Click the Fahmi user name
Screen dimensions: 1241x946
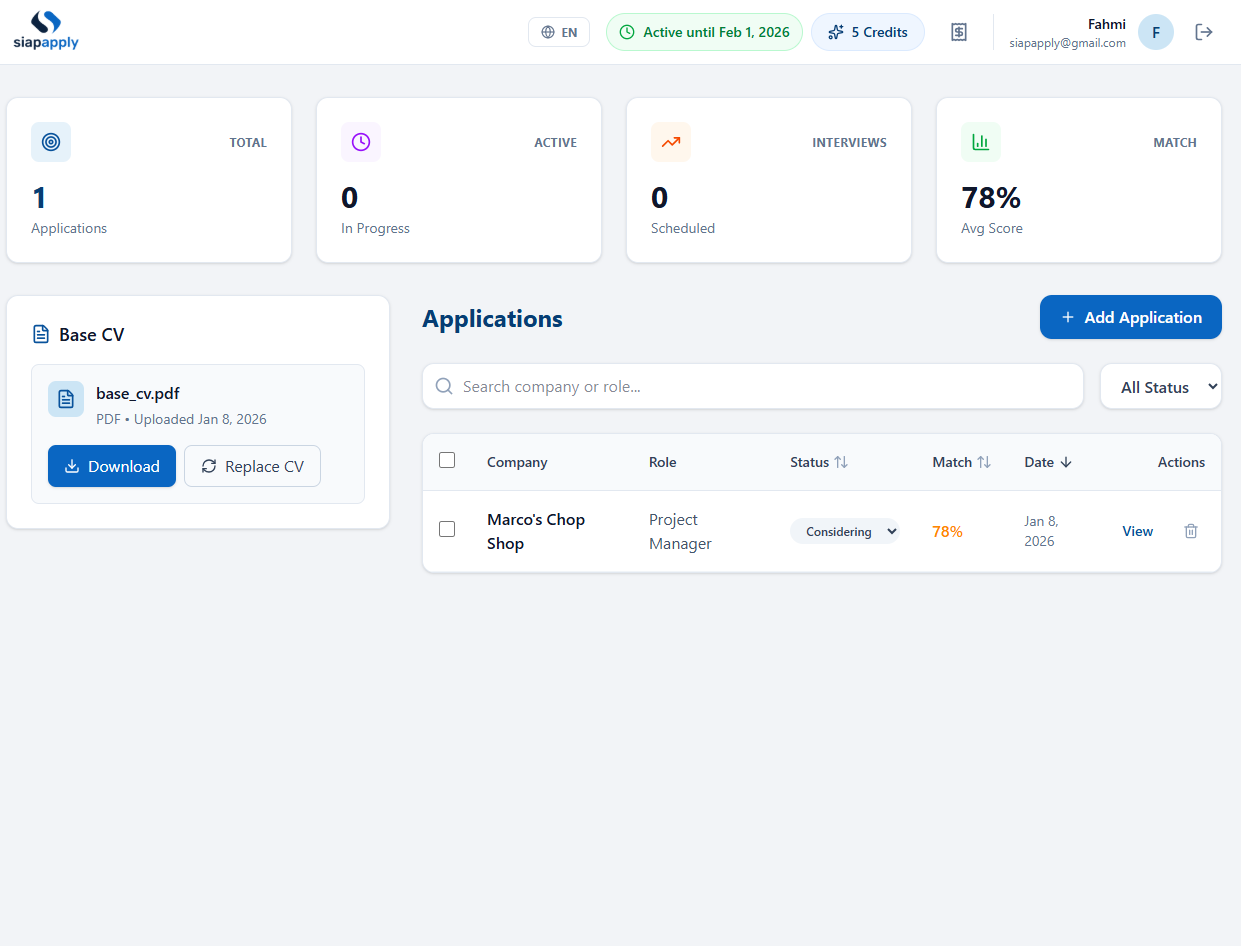point(1107,24)
